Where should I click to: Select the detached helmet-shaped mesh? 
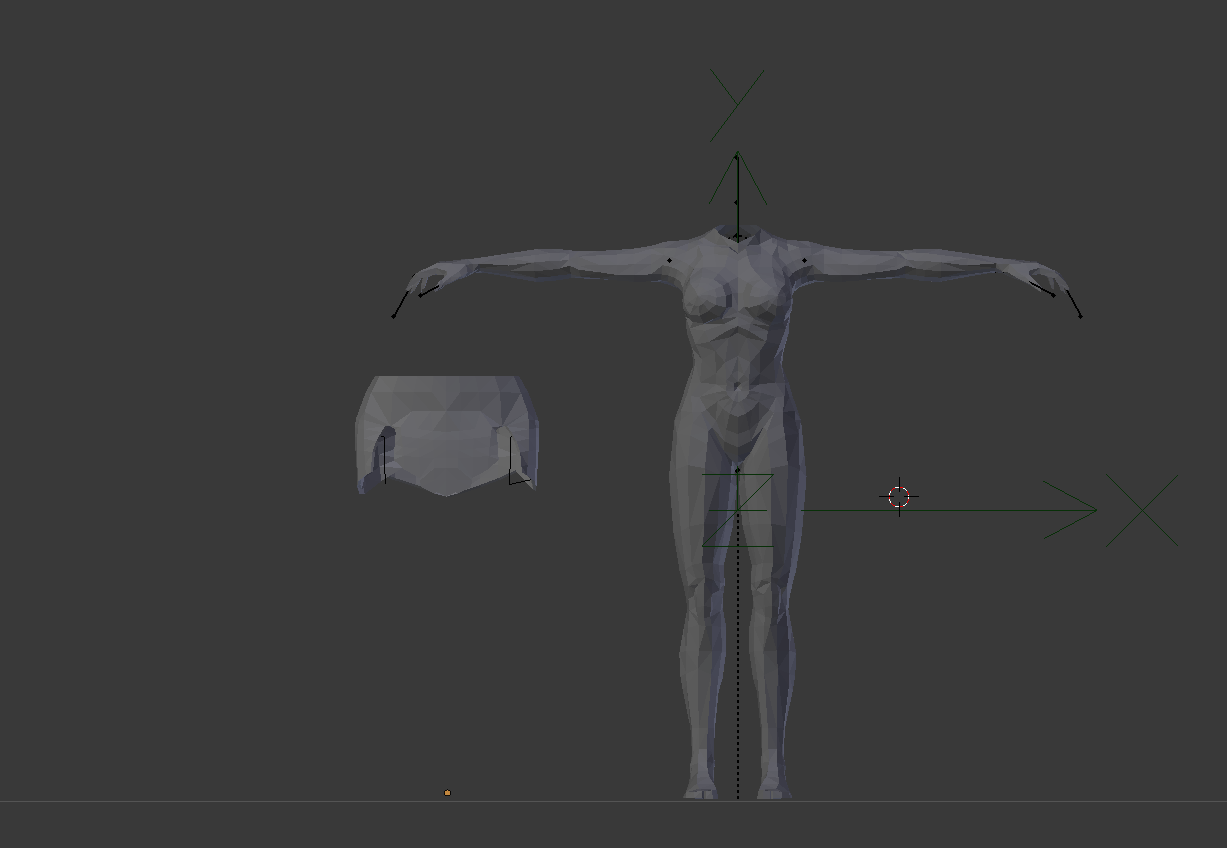[447, 435]
